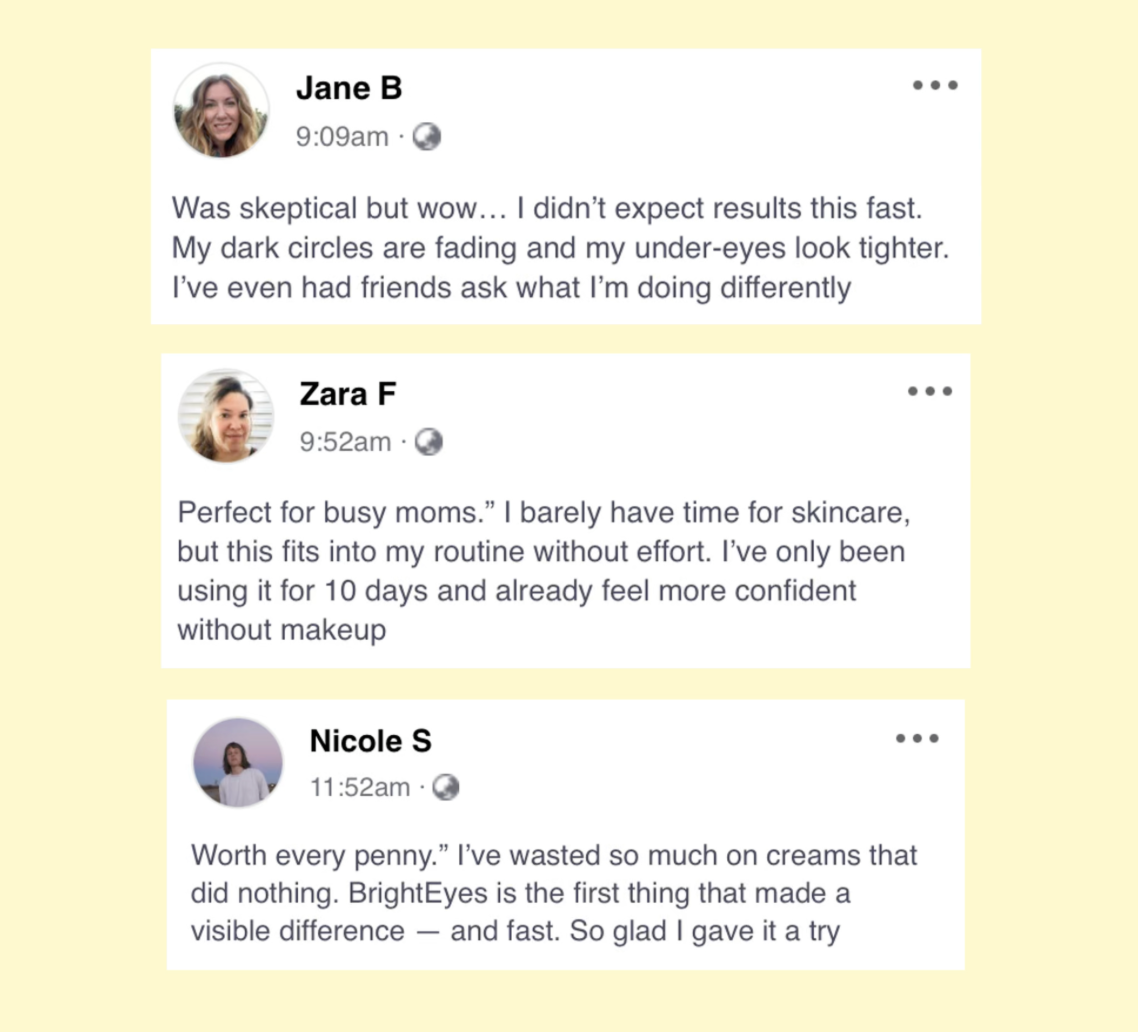Click Nicole S's review text mentioning BrightEyes
This screenshot has height=1032, width=1138.
pos(520,893)
